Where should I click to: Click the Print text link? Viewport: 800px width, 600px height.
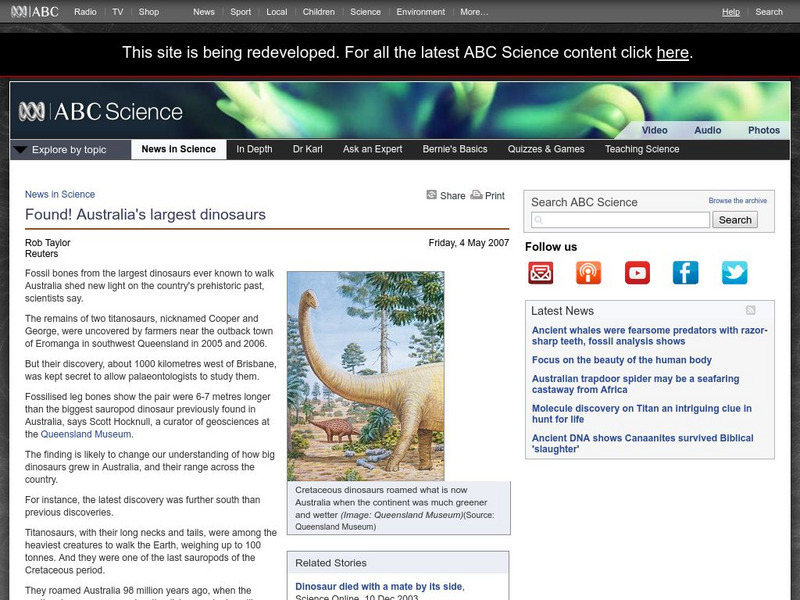tap(494, 195)
